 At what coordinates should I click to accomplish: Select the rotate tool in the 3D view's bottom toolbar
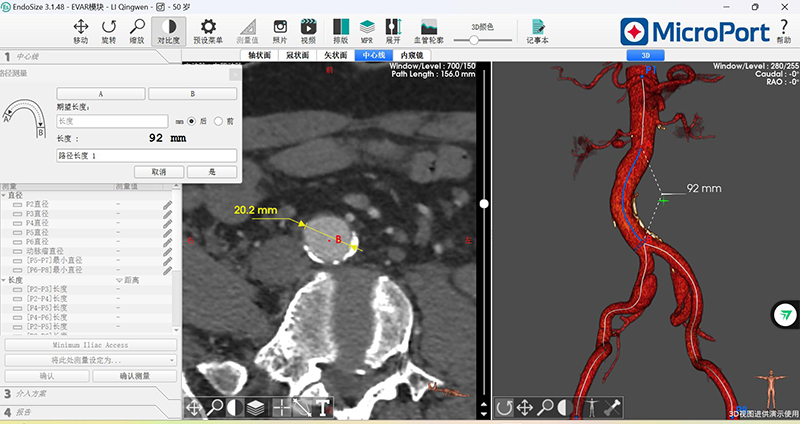[504, 408]
